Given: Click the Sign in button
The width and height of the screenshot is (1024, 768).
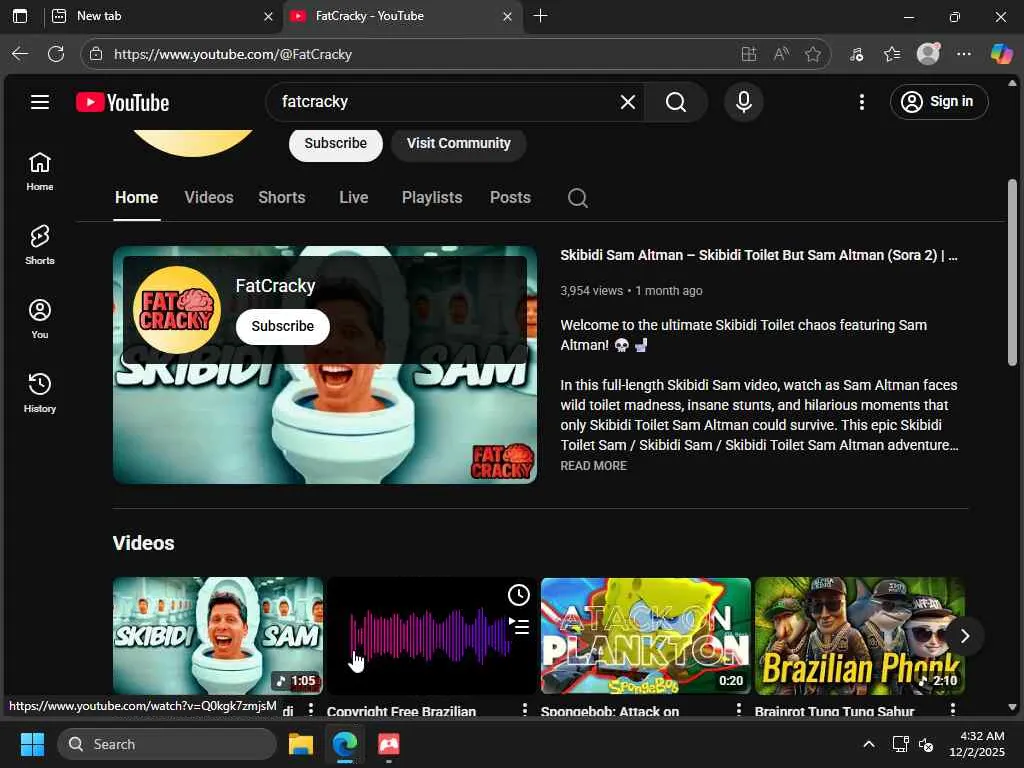Looking at the screenshot, I should pos(938,102).
